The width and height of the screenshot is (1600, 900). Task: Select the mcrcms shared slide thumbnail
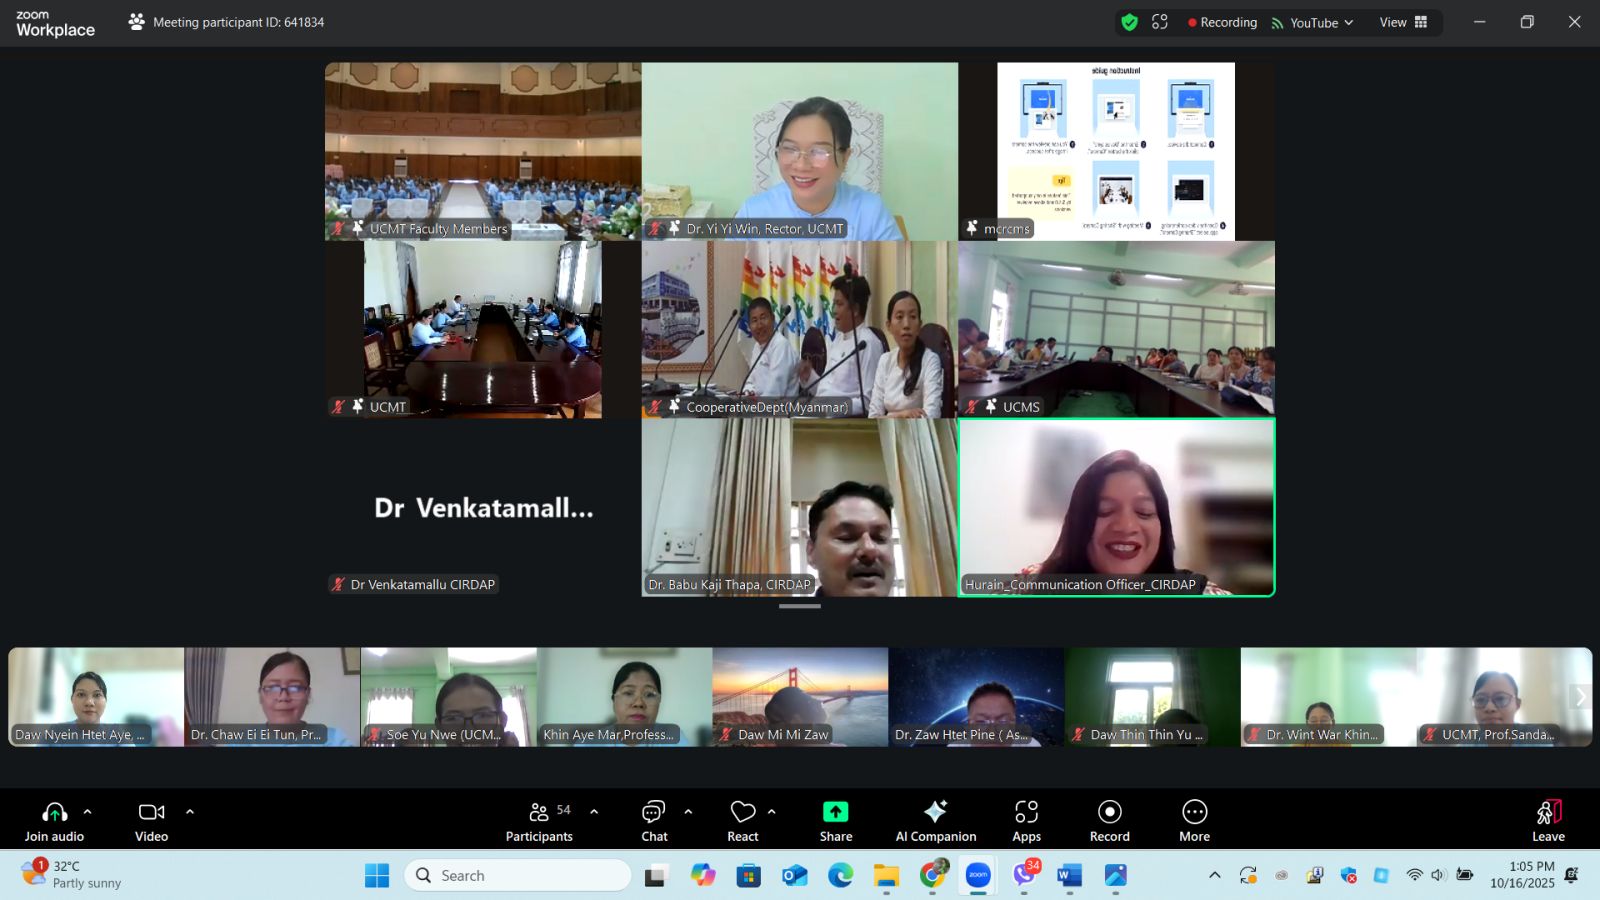point(1116,151)
